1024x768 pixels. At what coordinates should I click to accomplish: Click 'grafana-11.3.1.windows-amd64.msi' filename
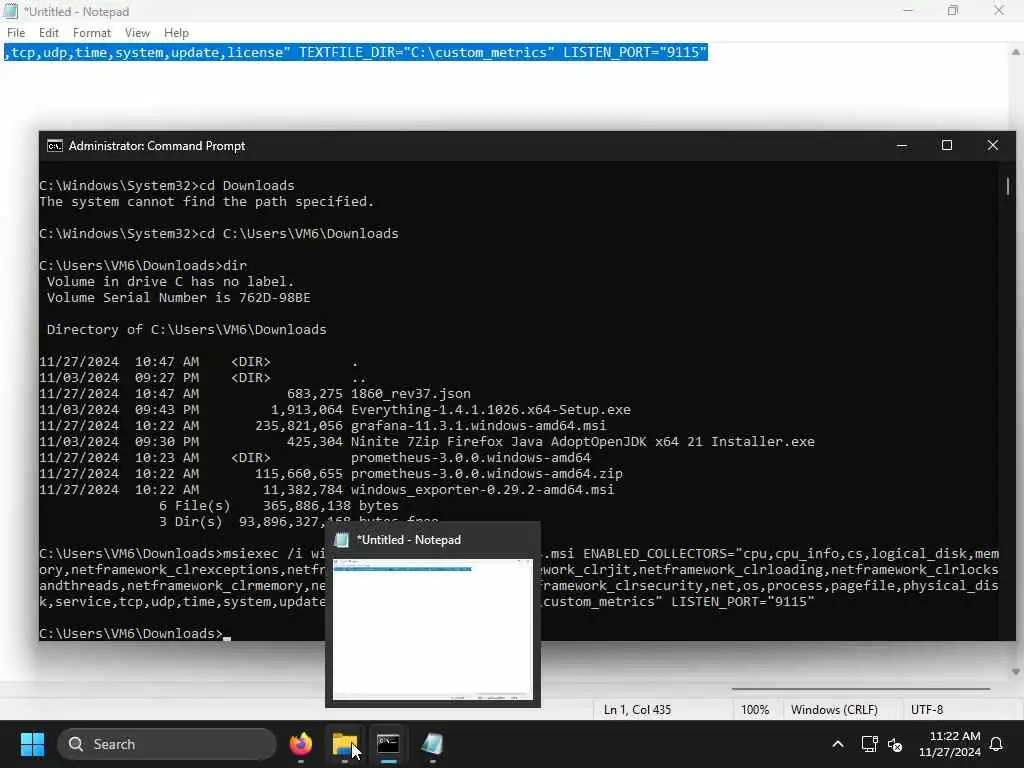tap(479, 425)
